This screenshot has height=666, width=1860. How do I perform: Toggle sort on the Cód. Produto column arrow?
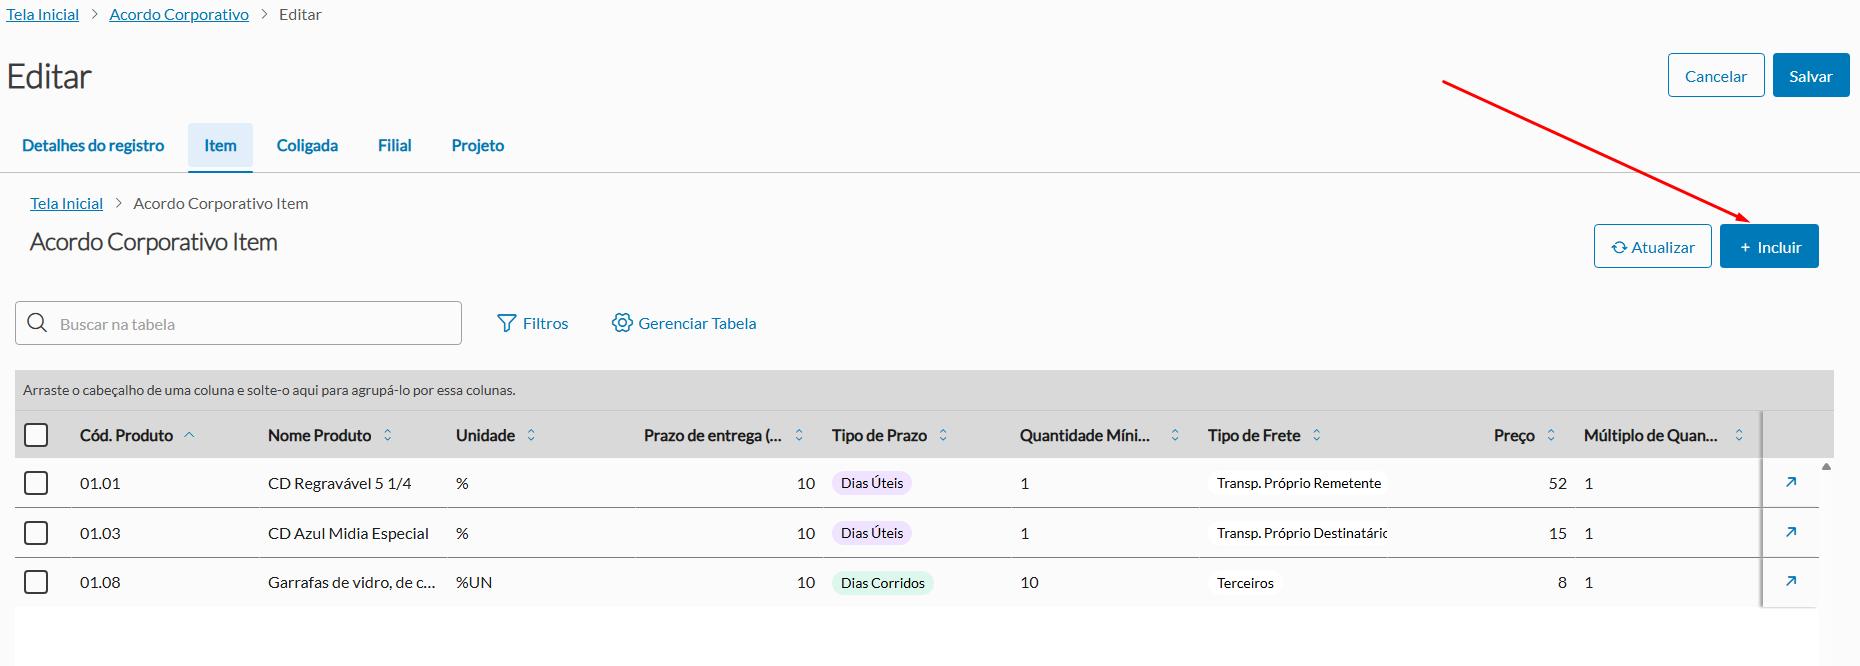click(x=189, y=435)
